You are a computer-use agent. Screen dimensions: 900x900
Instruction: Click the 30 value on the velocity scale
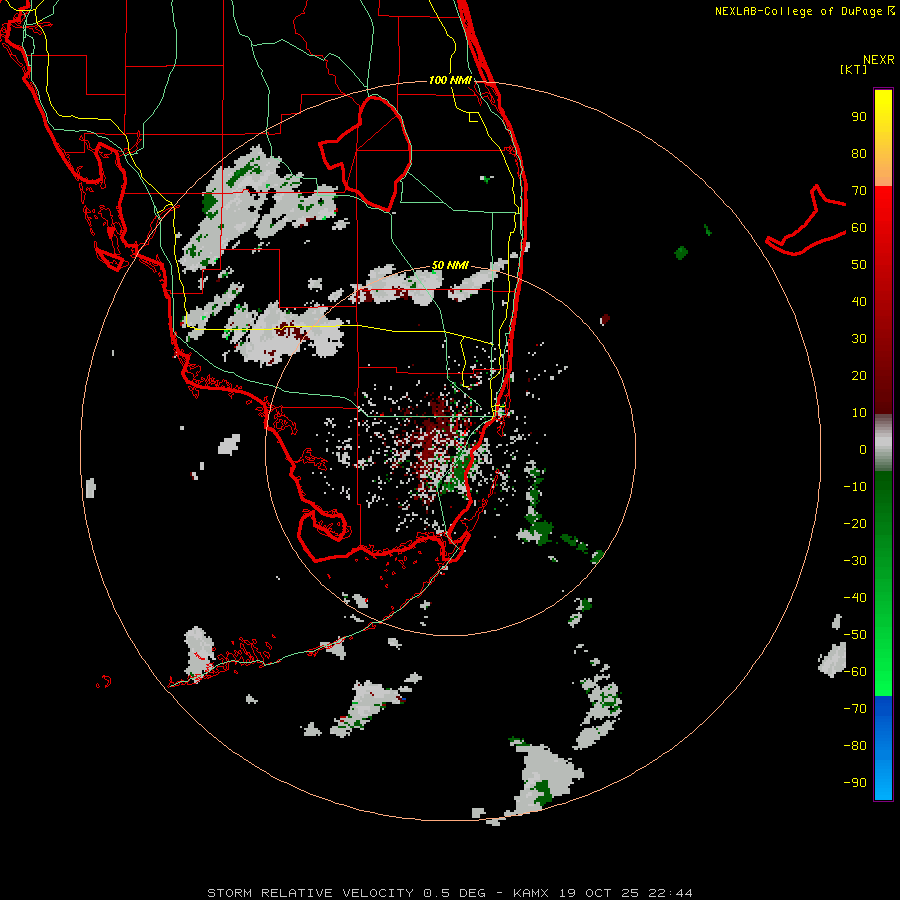click(x=859, y=339)
